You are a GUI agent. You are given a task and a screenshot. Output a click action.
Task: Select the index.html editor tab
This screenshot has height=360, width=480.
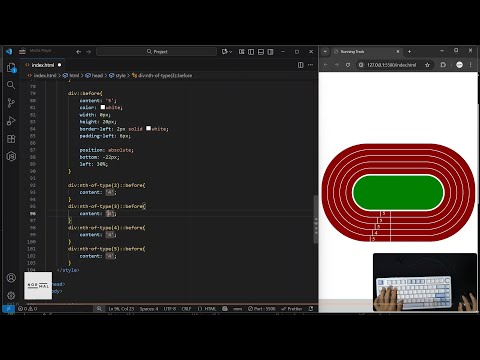43,65
